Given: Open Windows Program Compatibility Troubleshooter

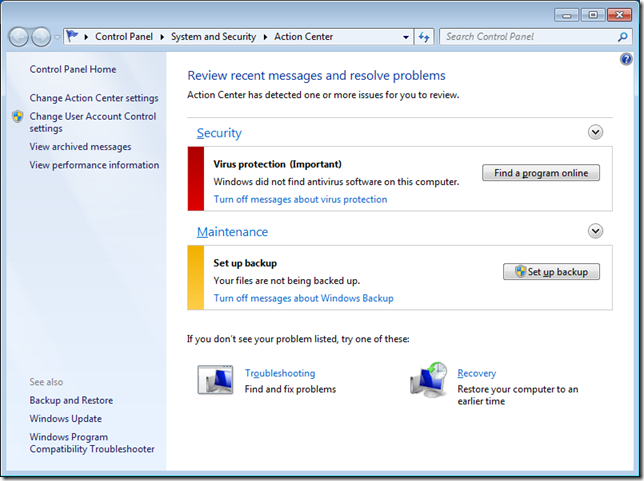Looking at the screenshot, I should pos(92,443).
